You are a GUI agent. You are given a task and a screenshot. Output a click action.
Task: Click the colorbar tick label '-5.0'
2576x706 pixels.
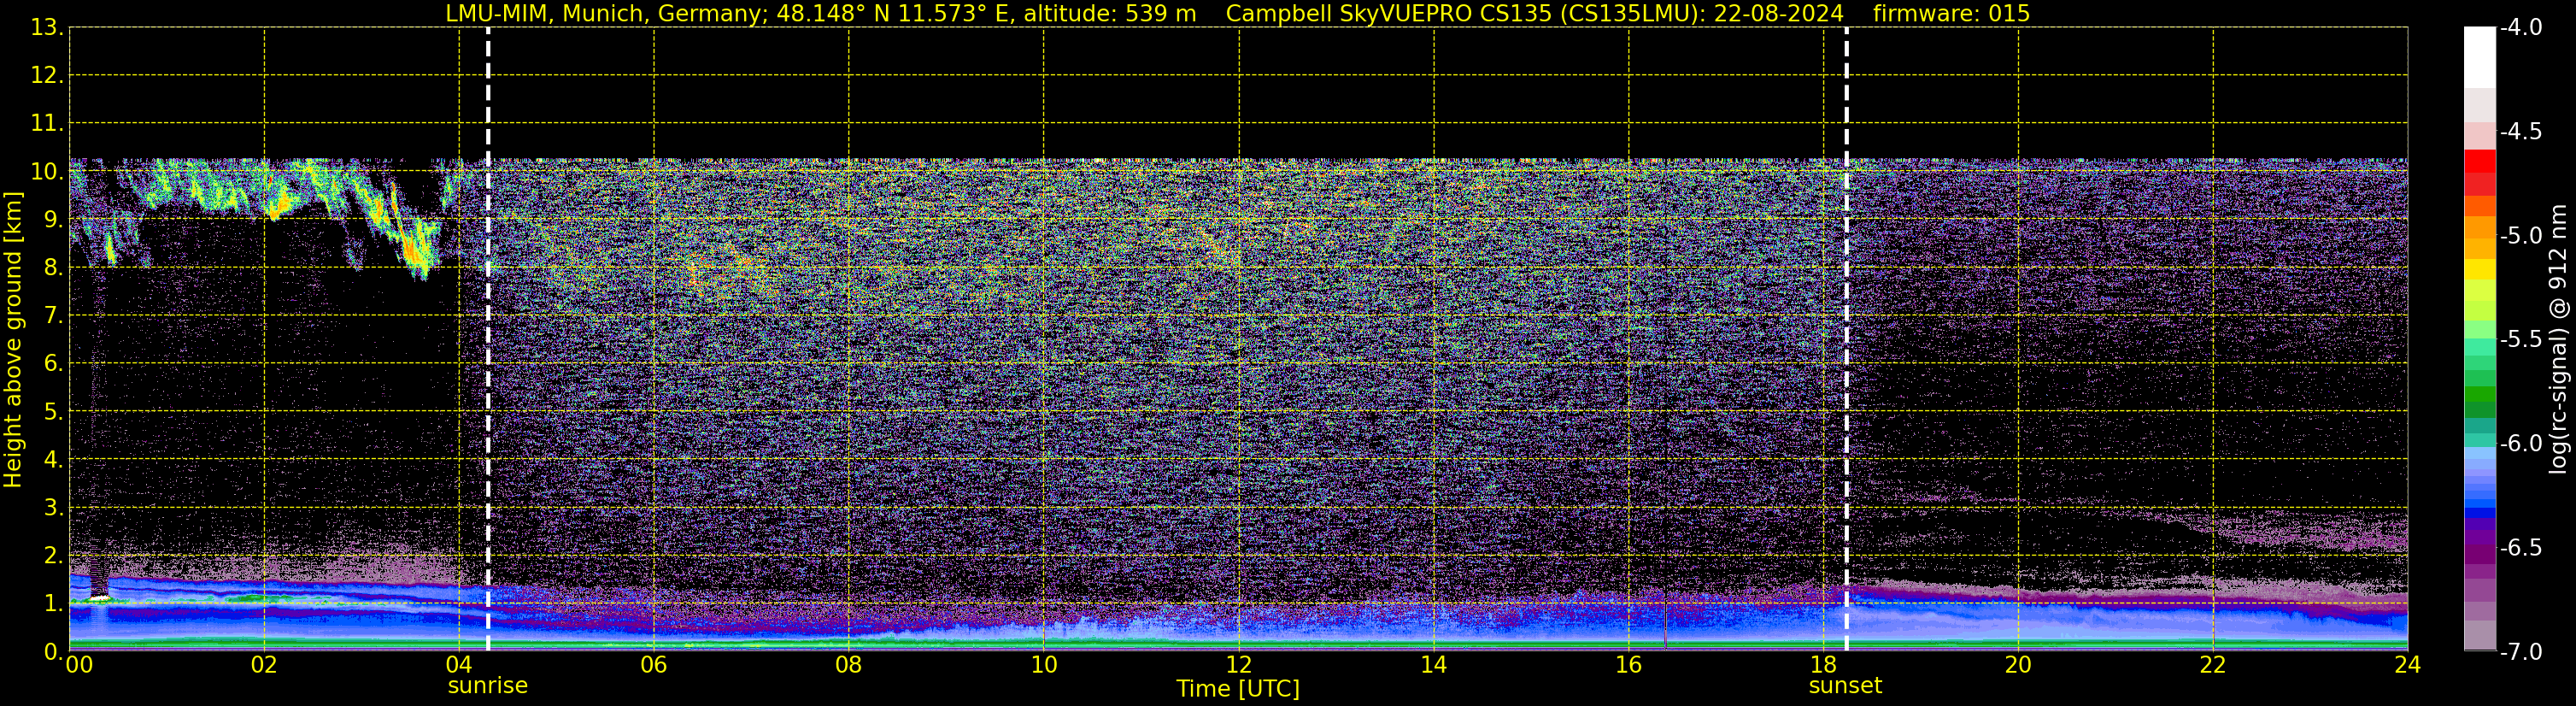2520,236
